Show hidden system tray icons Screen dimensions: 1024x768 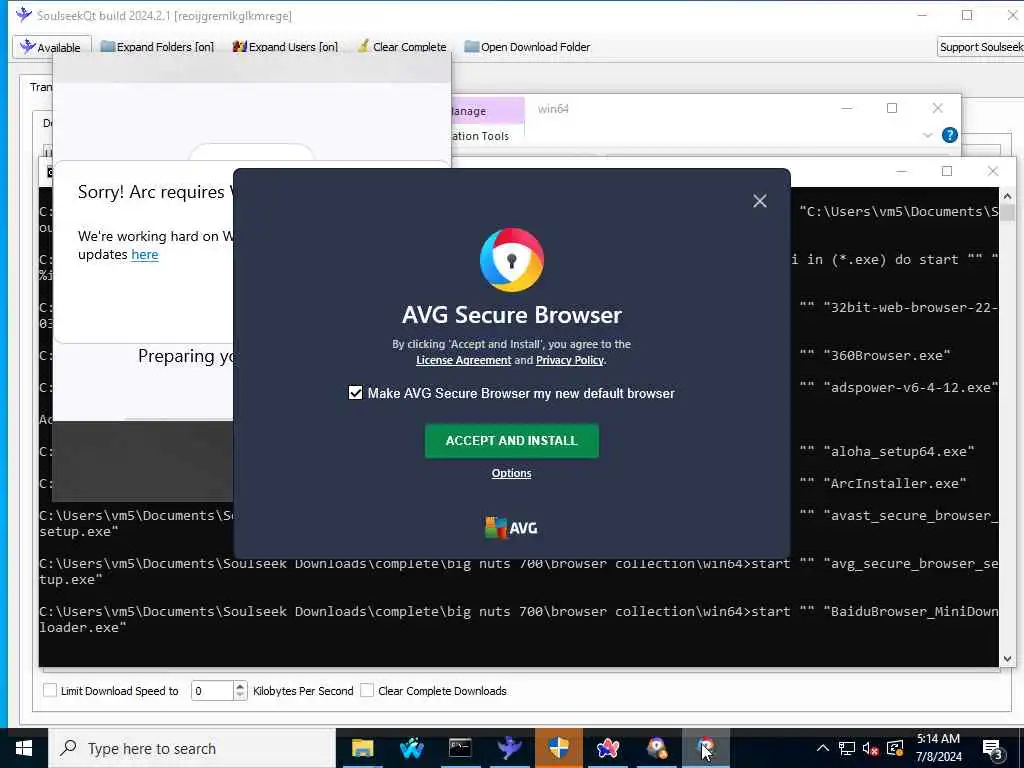tap(823, 748)
